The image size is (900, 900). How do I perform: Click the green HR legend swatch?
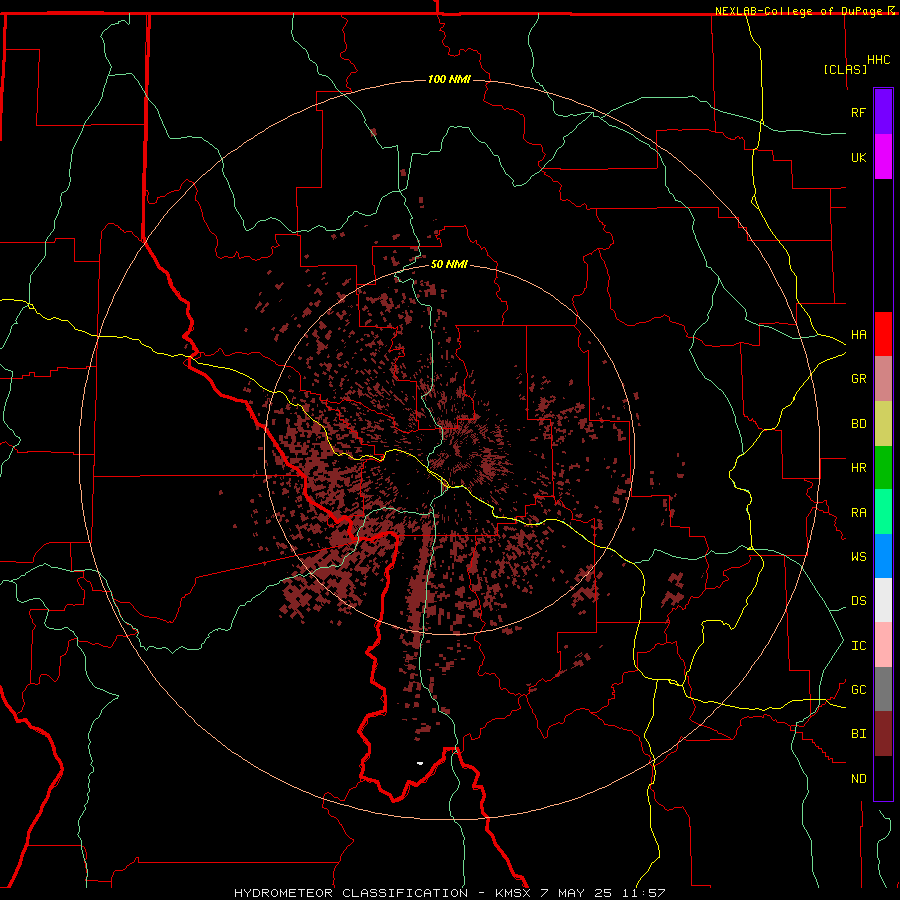(x=883, y=468)
